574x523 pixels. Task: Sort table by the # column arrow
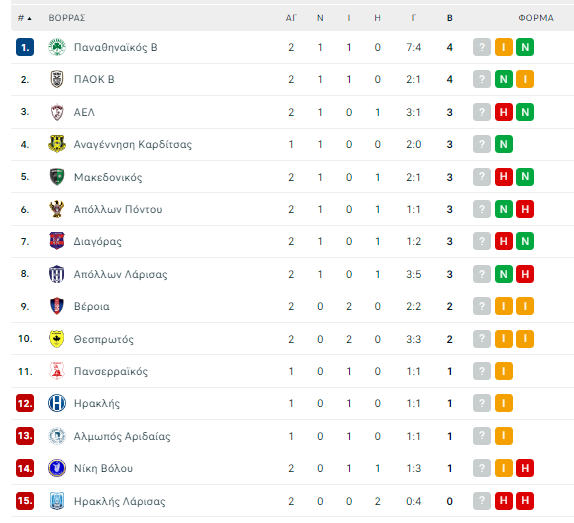point(25,18)
